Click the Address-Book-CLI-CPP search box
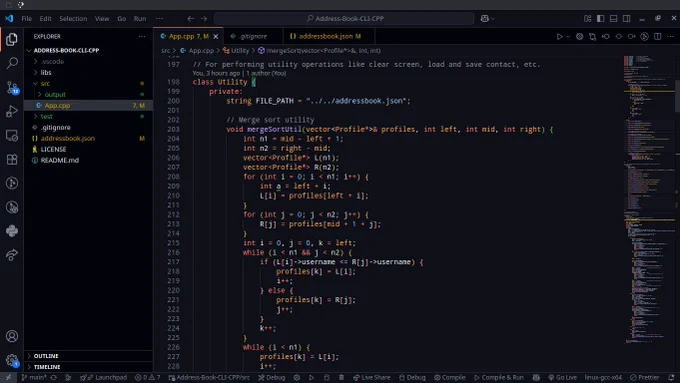The height and width of the screenshot is (383, 680). (x=344, y=19)
